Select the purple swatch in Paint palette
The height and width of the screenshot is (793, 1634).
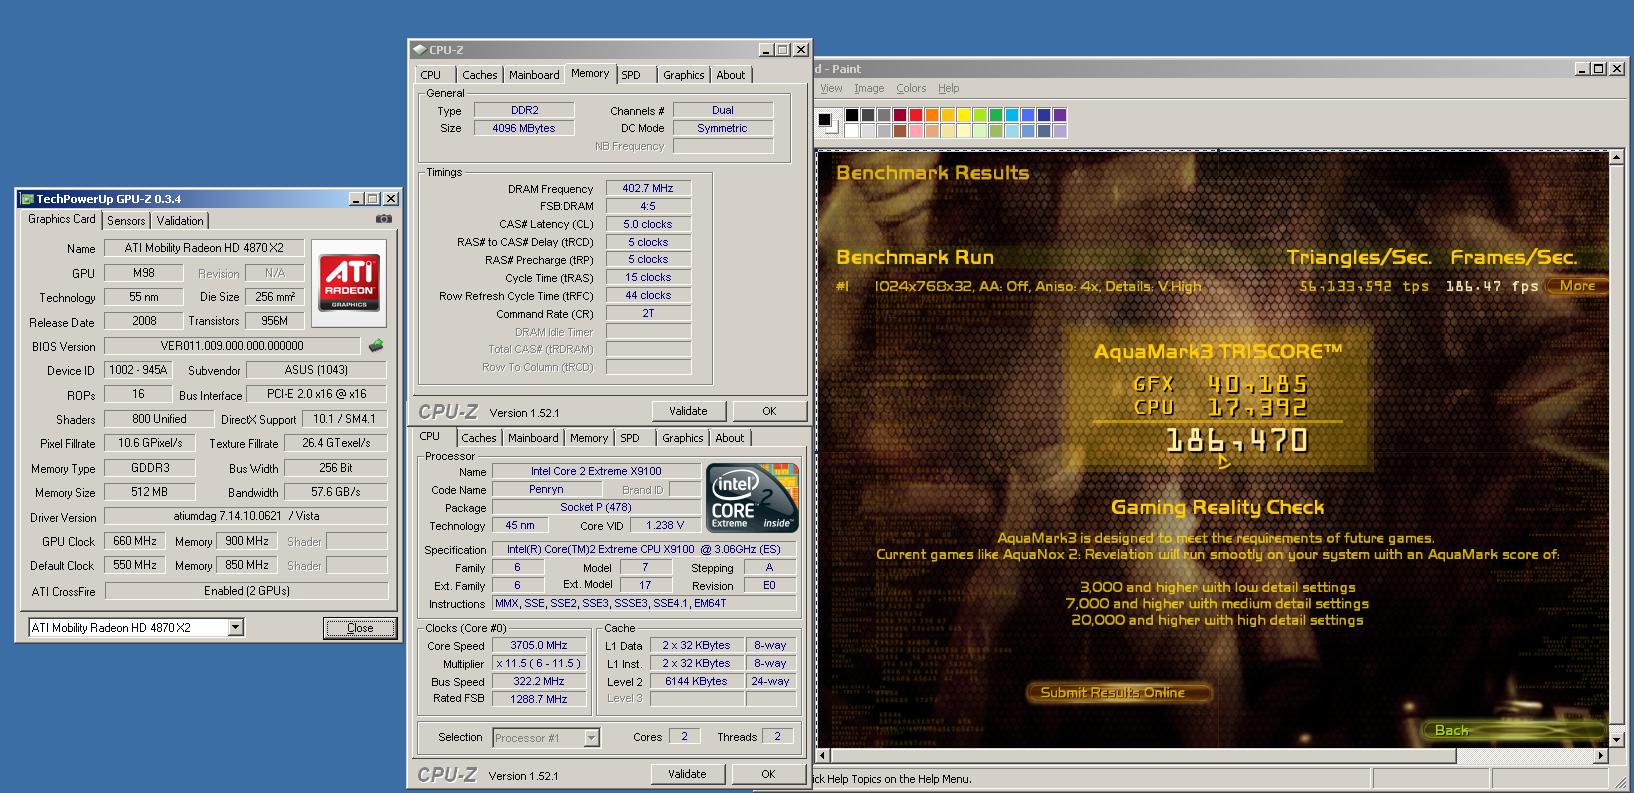[1059, 115]
